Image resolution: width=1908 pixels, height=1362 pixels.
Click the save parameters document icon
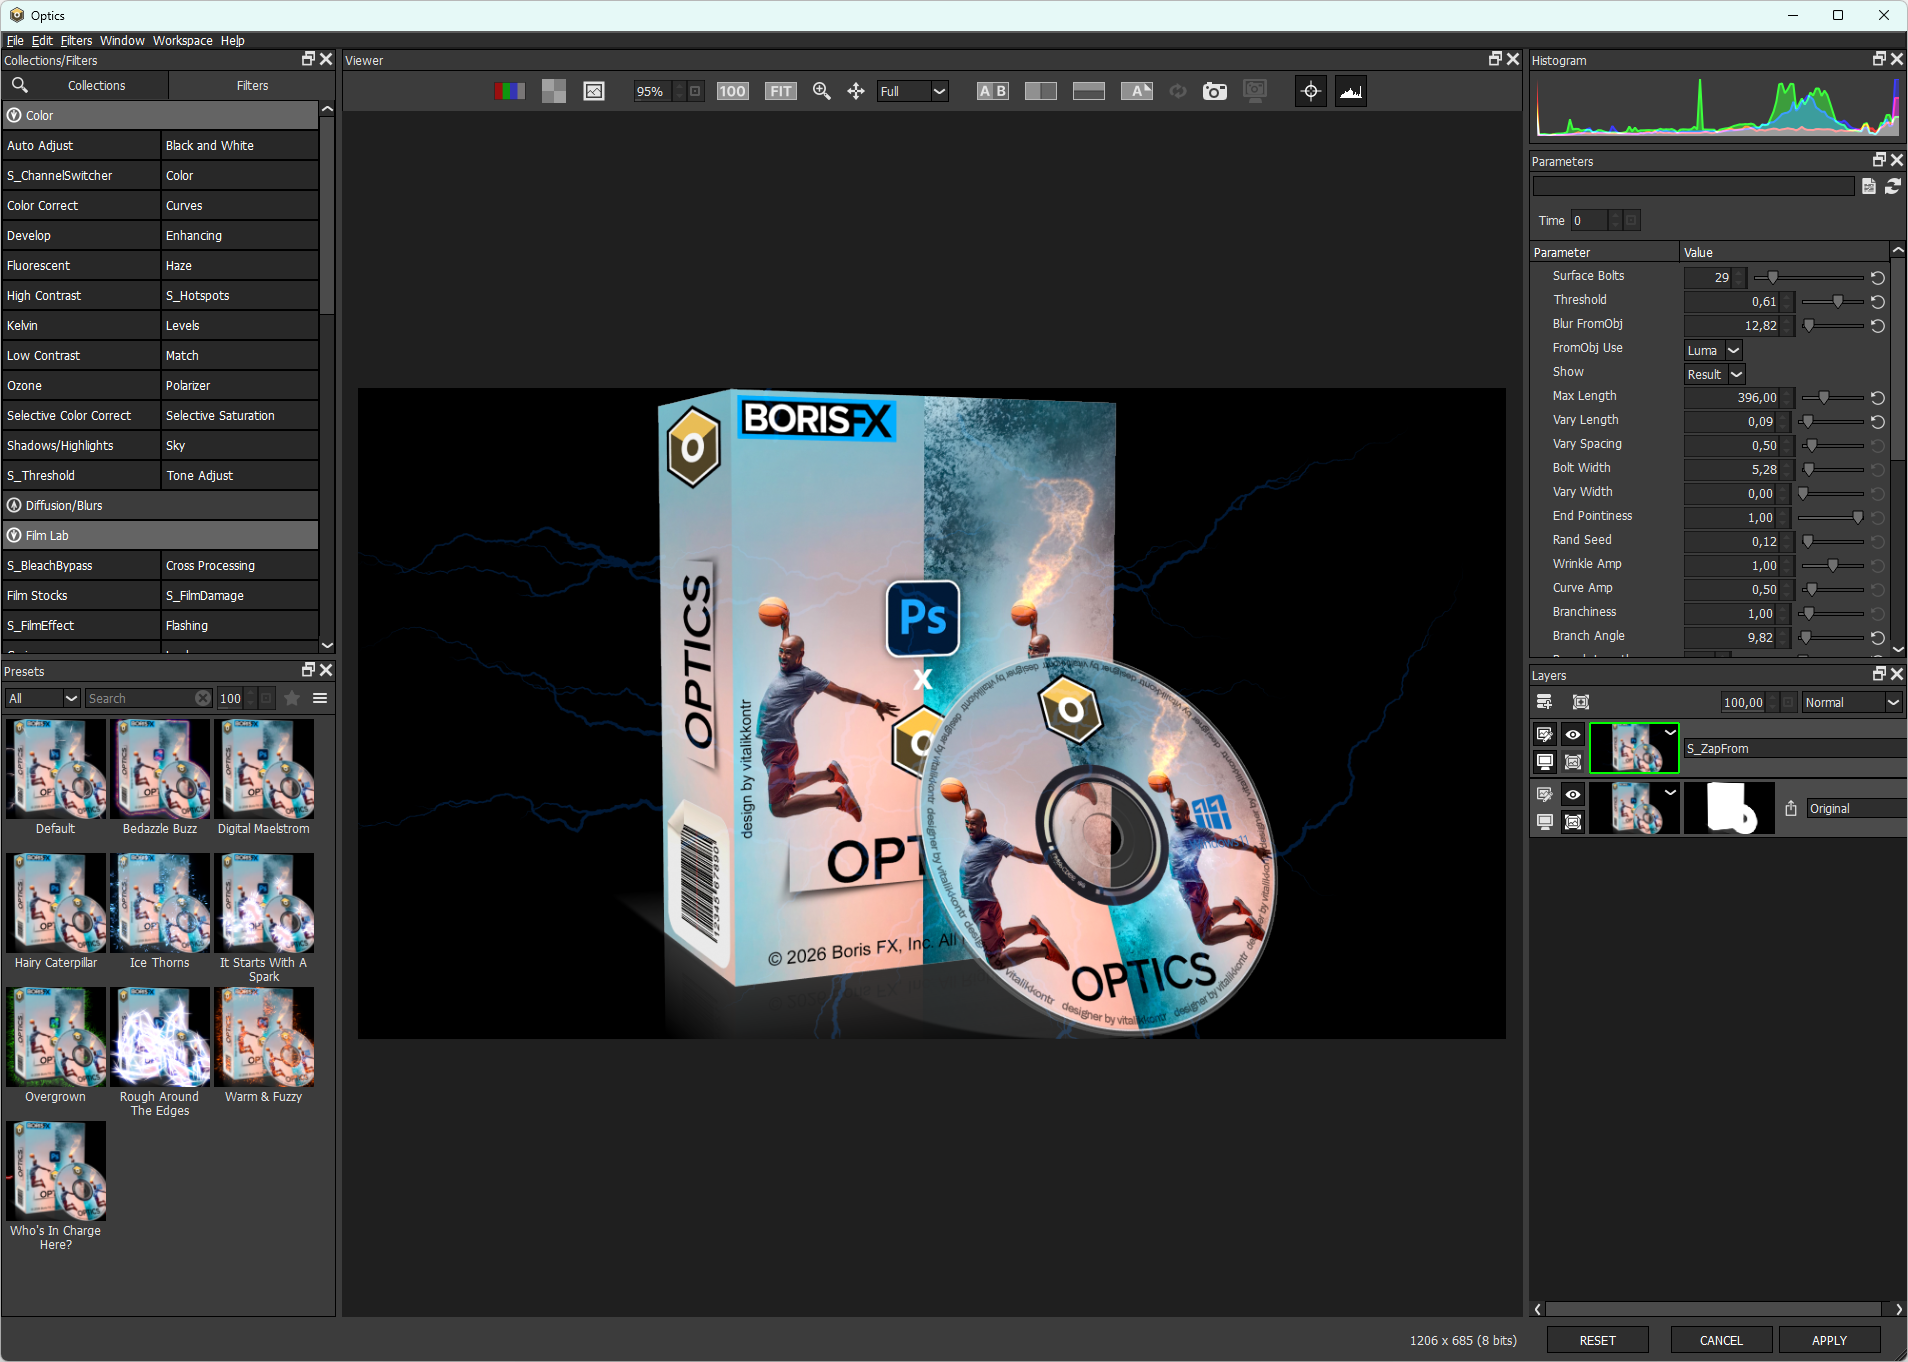(1868, 186)
